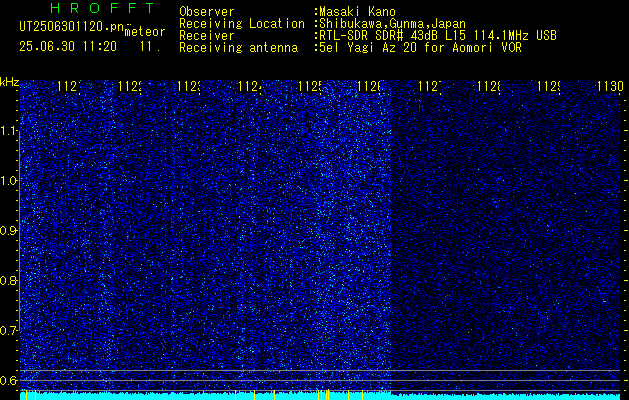
Task: Click the 1129 time marker before 1130
Action: tap(549, 86)
